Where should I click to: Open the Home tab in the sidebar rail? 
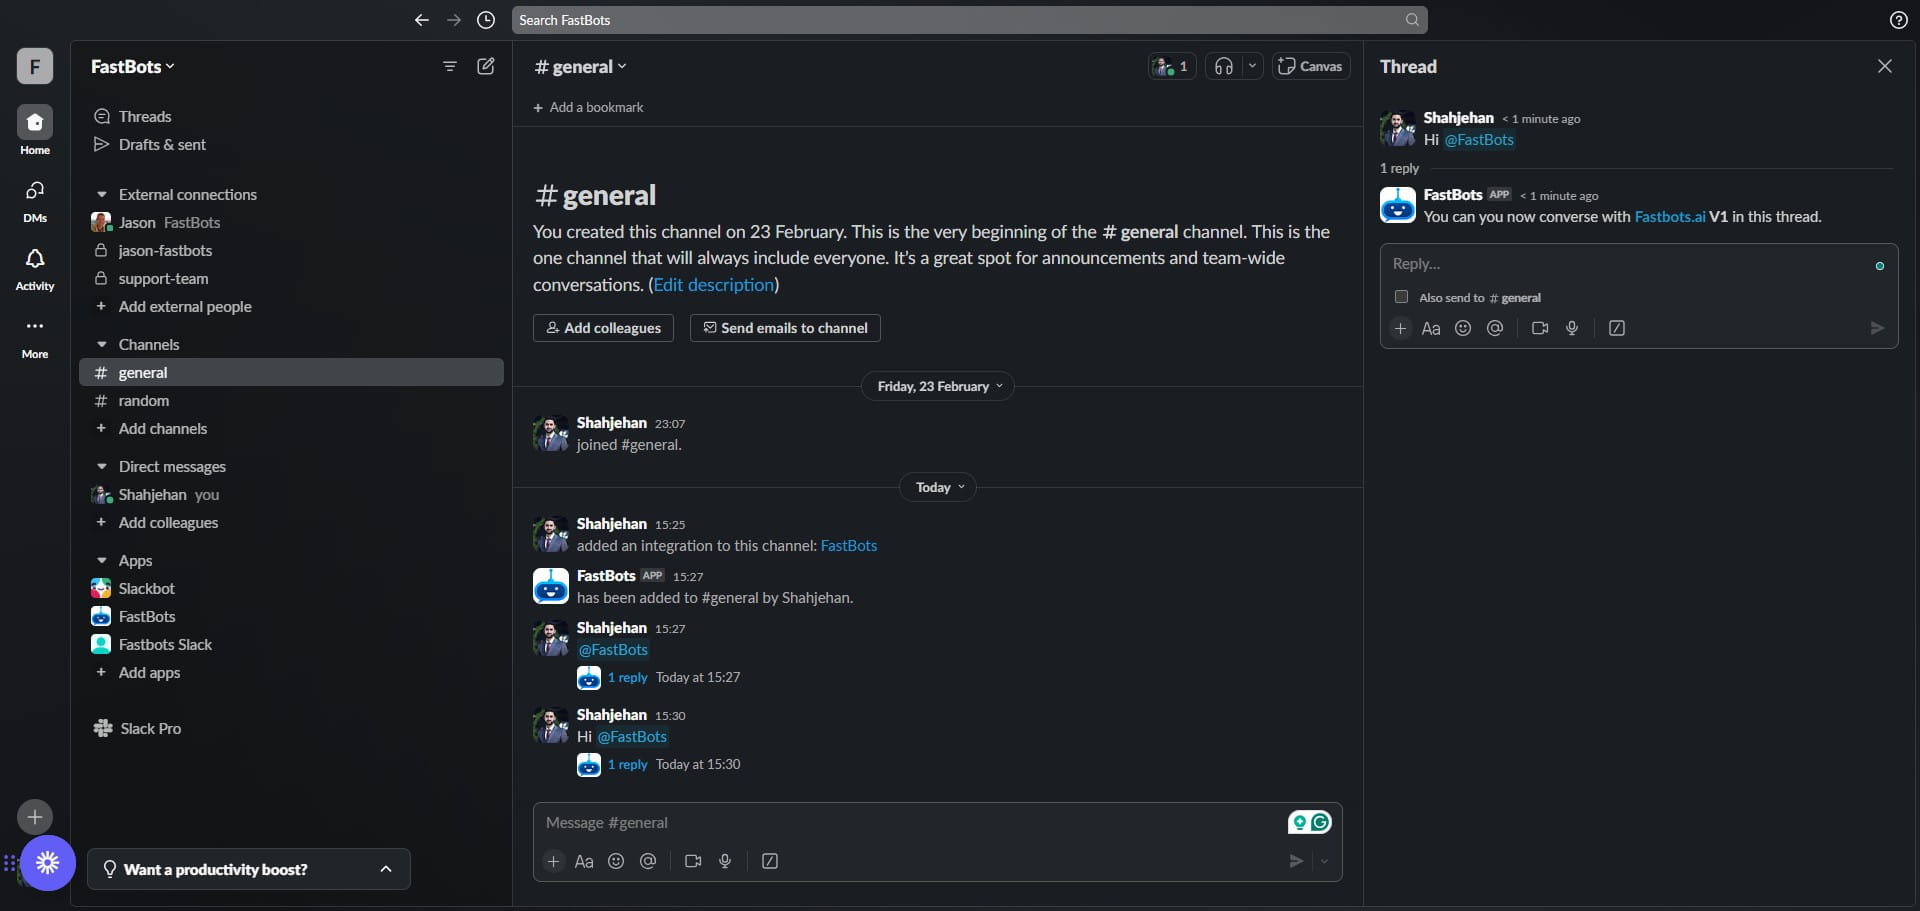pyautogui.click(x=35, y=131)
